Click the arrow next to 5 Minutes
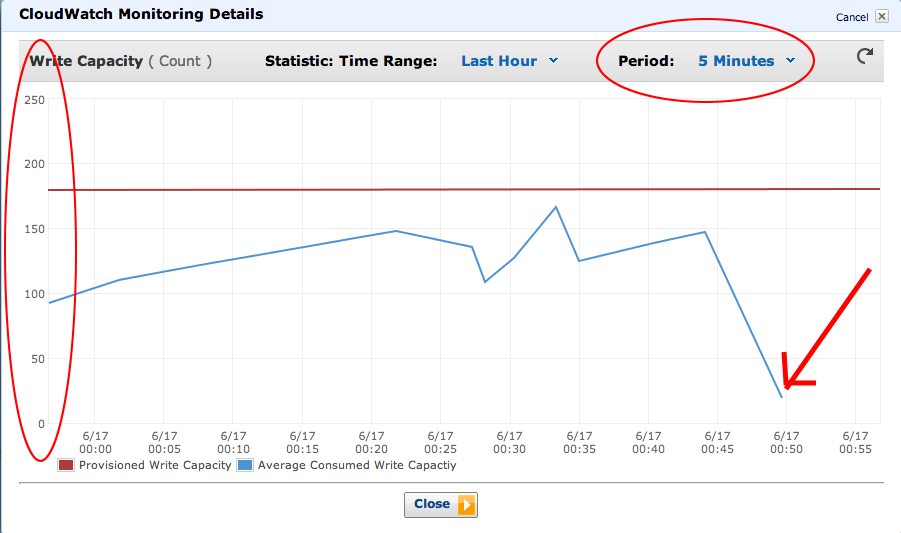901x533 pixels. [791, 61]
